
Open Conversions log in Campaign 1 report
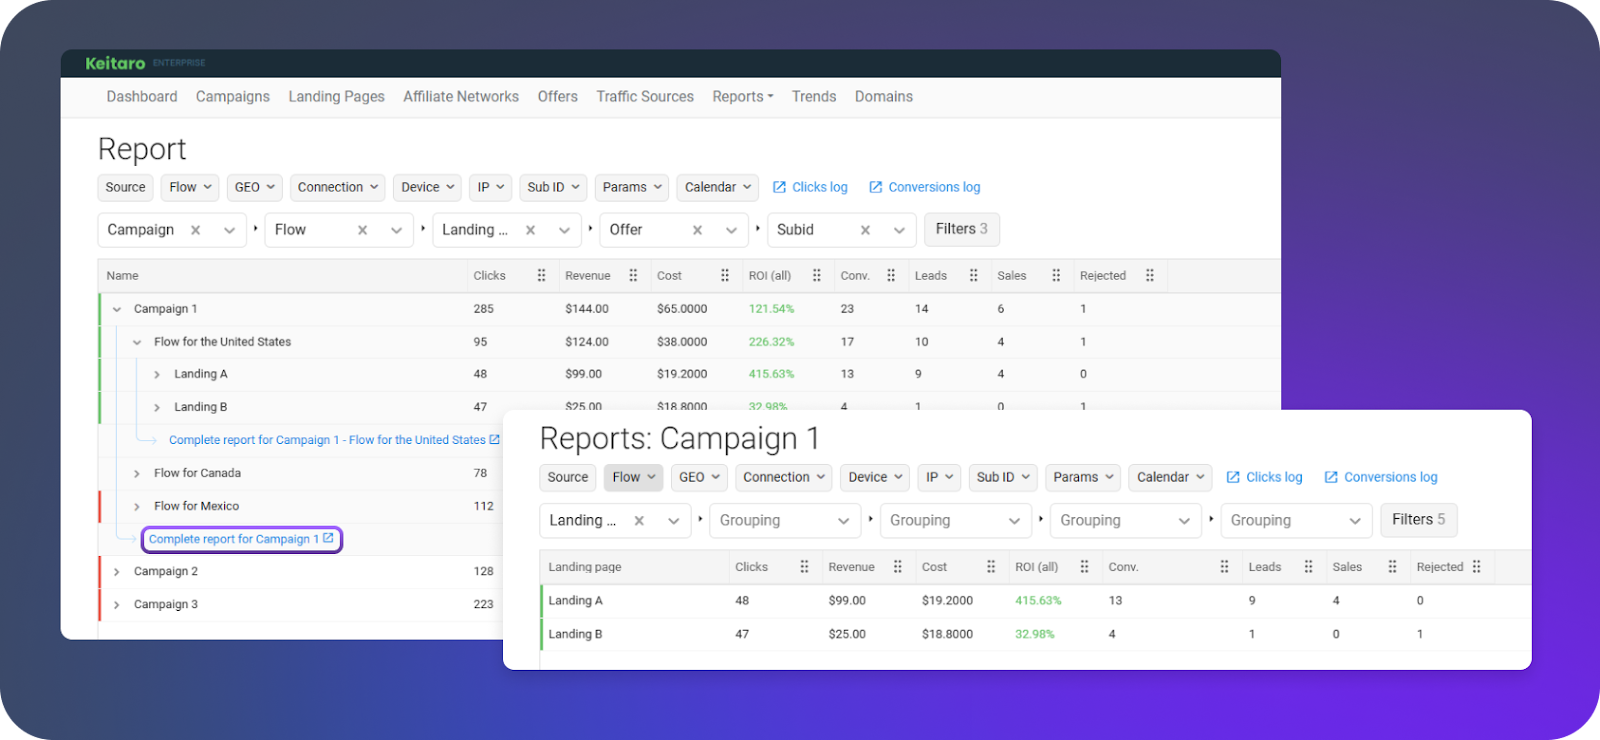(x=1381, y=477)
